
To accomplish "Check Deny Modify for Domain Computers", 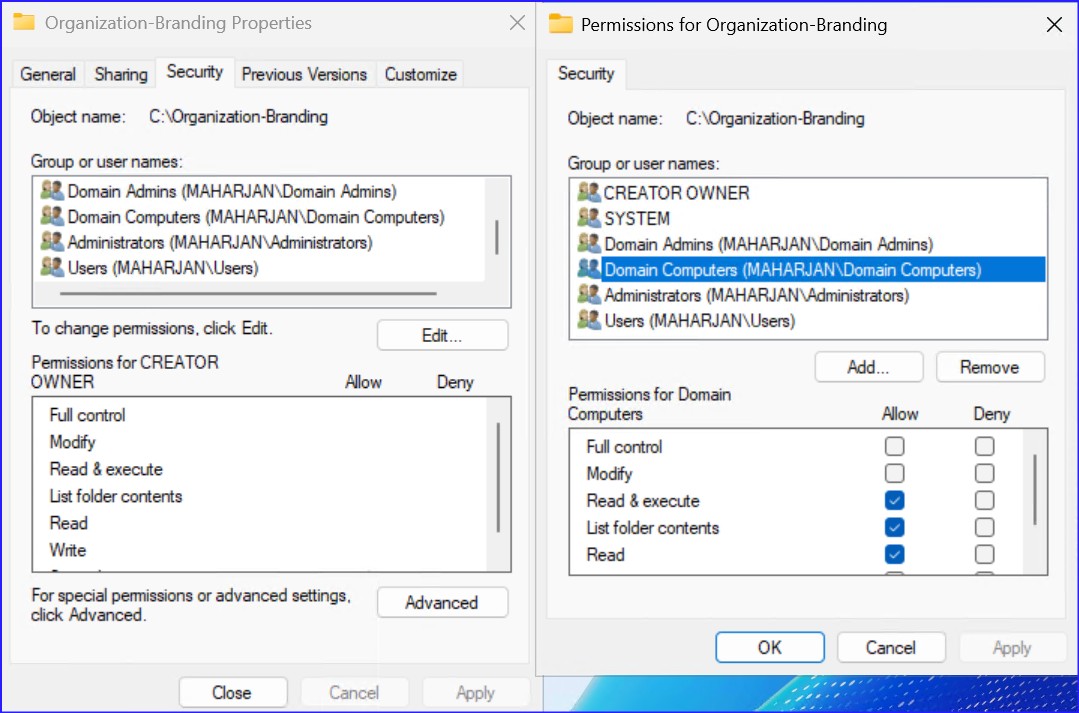I will pos(984,473).
